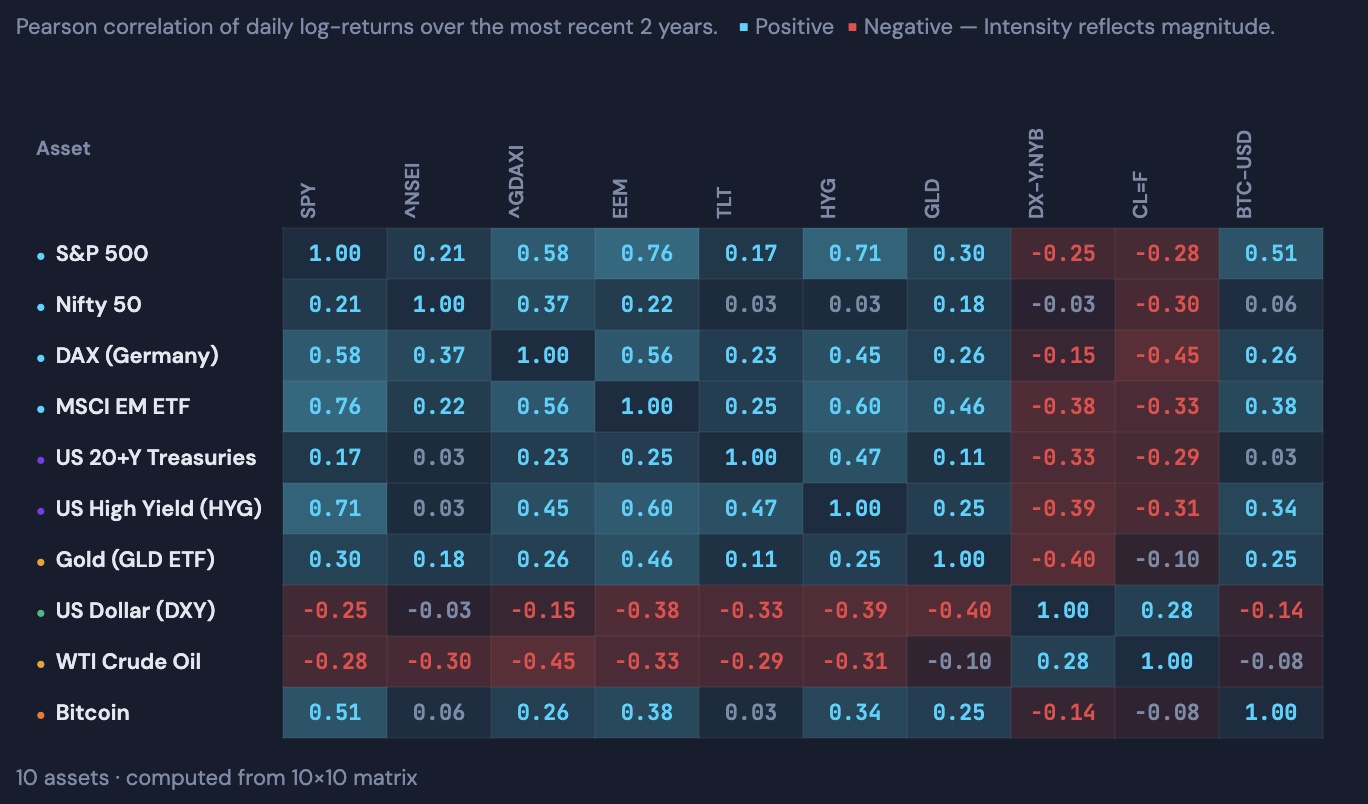Click the '10 assets · computed from 10×10 matrix' footer

(217, 778)
